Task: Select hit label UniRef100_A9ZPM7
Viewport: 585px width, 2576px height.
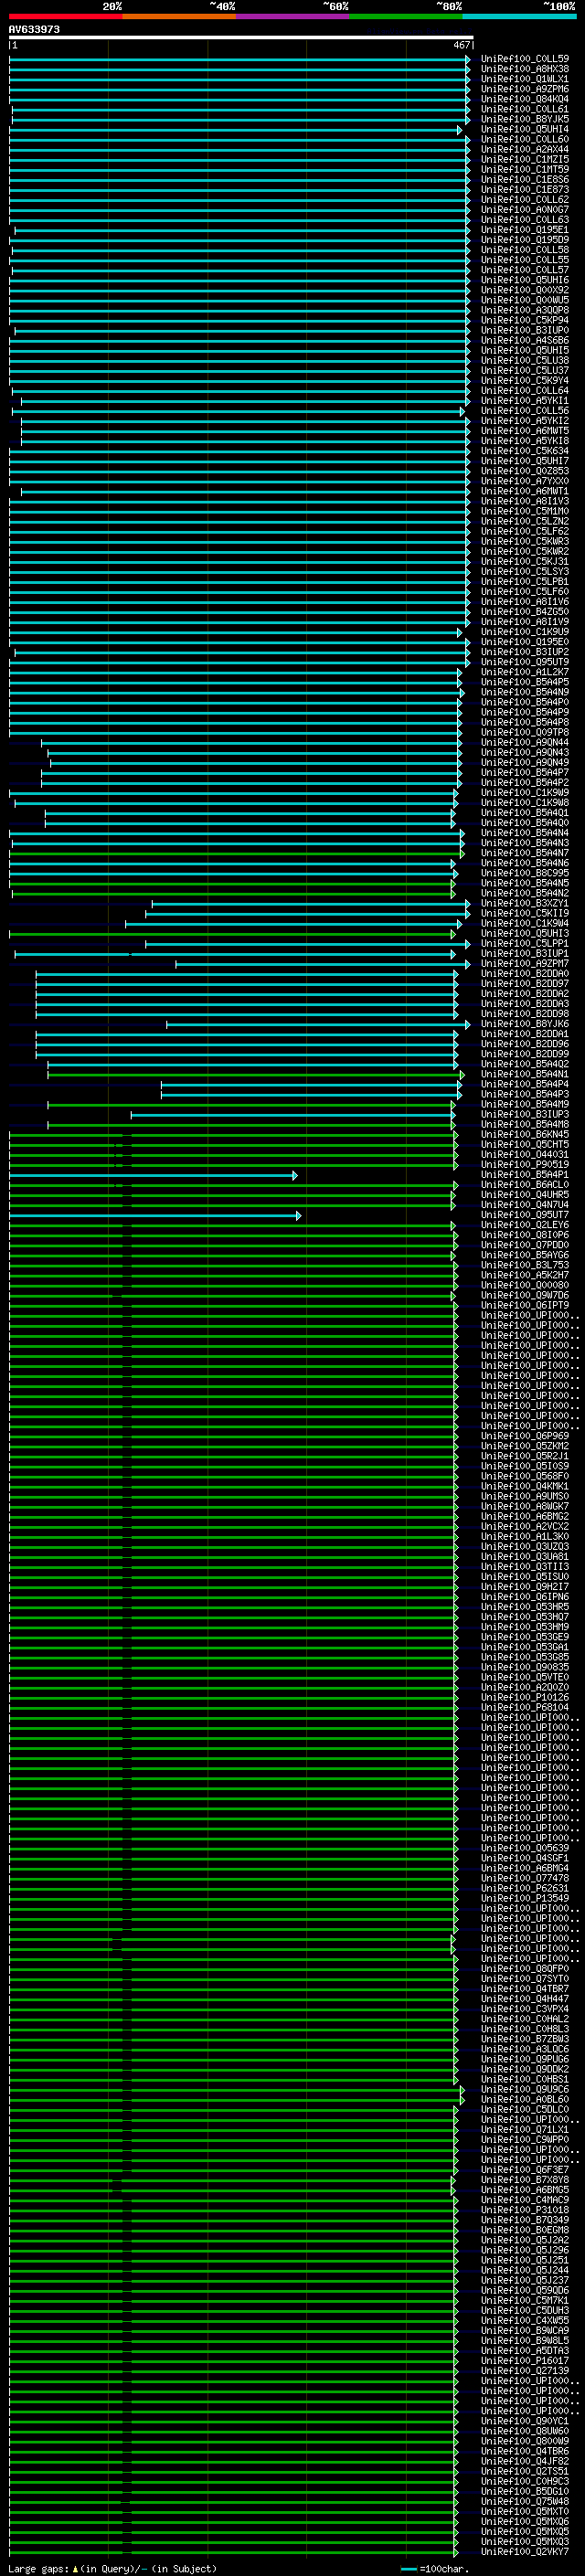Action: click(x=525, y=964)
